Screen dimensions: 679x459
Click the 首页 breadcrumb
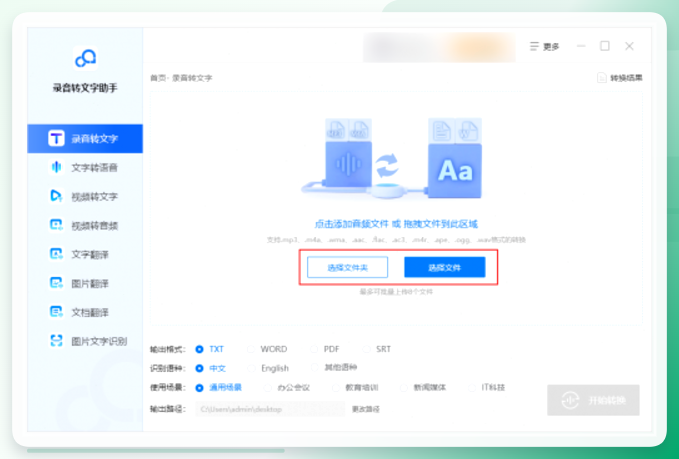[x=156, y=78]
